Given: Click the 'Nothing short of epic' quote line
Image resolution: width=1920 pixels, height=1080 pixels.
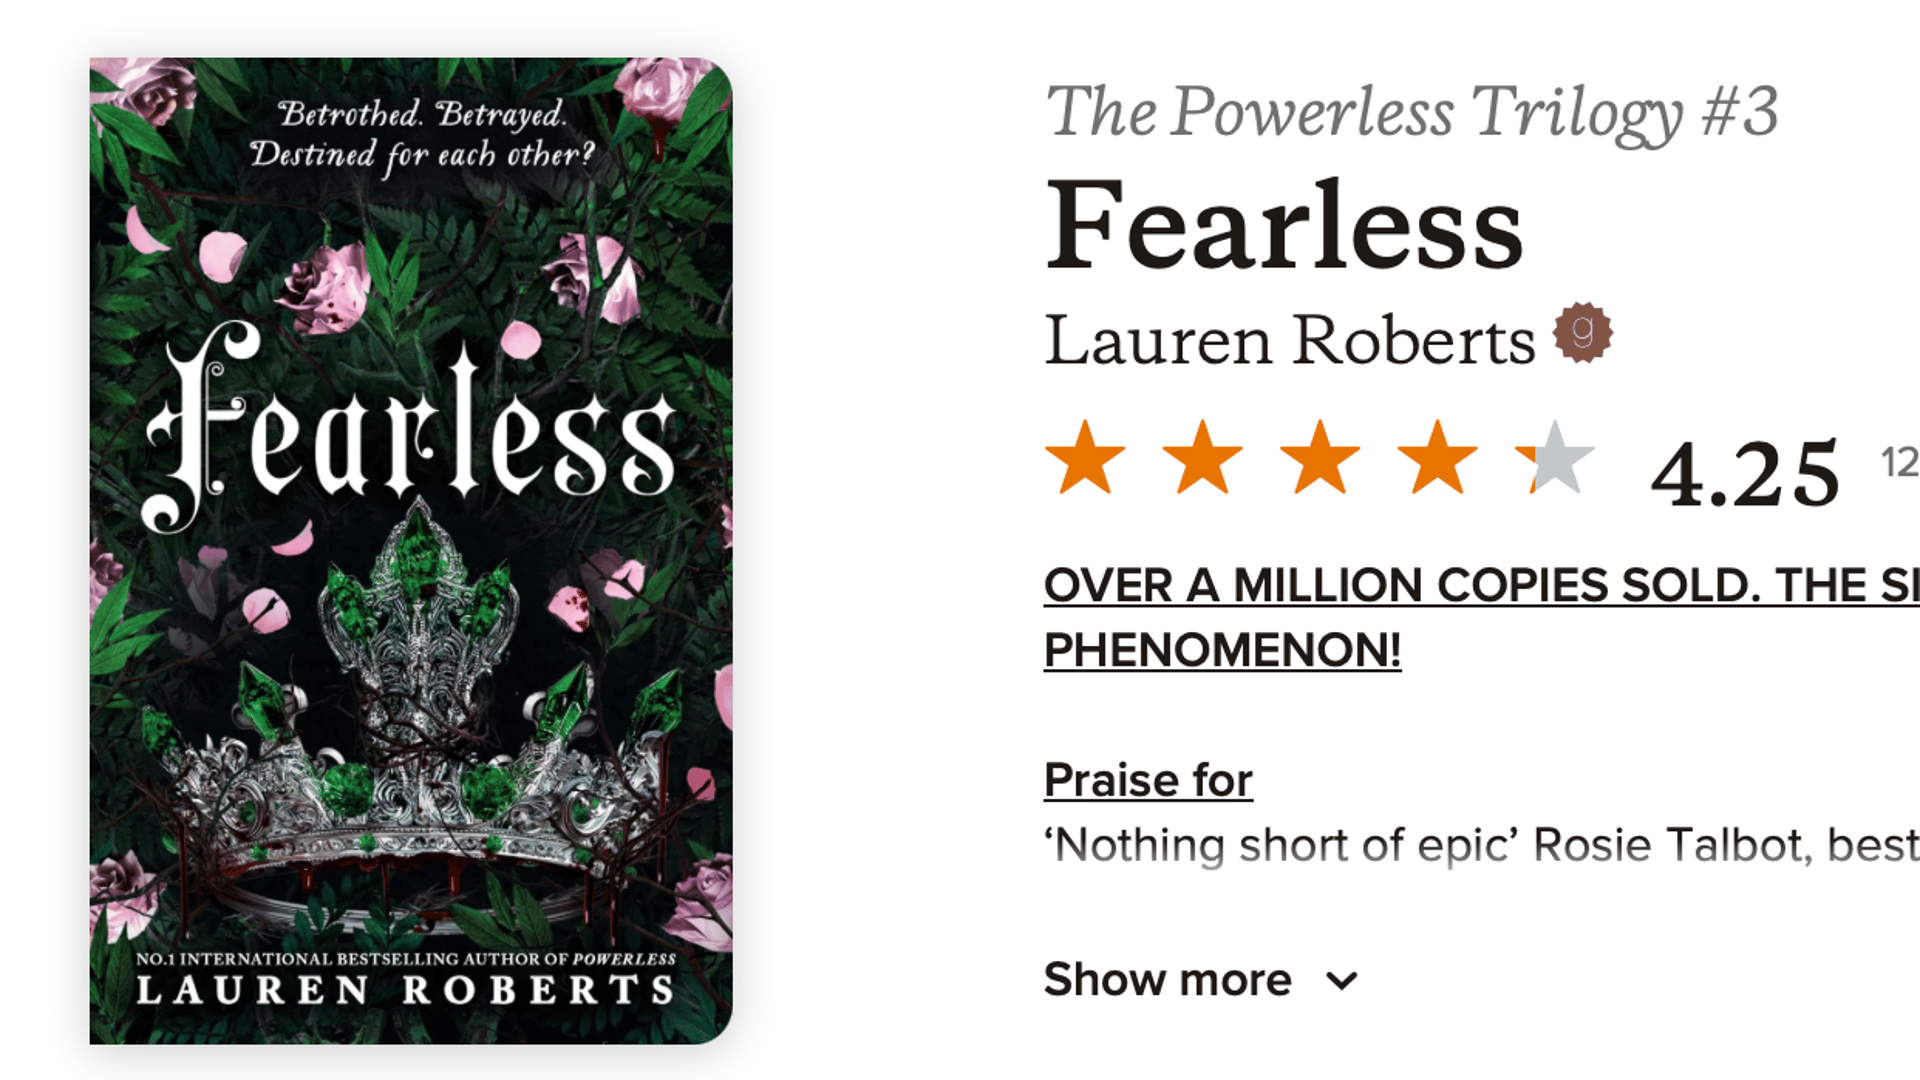Looking at the screenshot, I should click(1480, 846).
